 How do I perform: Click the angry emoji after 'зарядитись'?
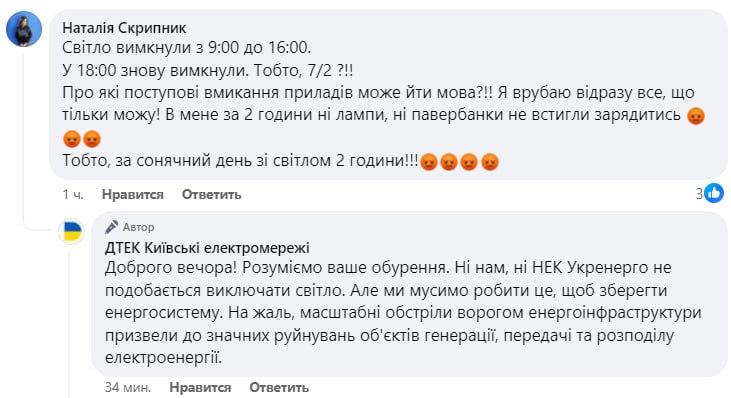click(696, 116)
